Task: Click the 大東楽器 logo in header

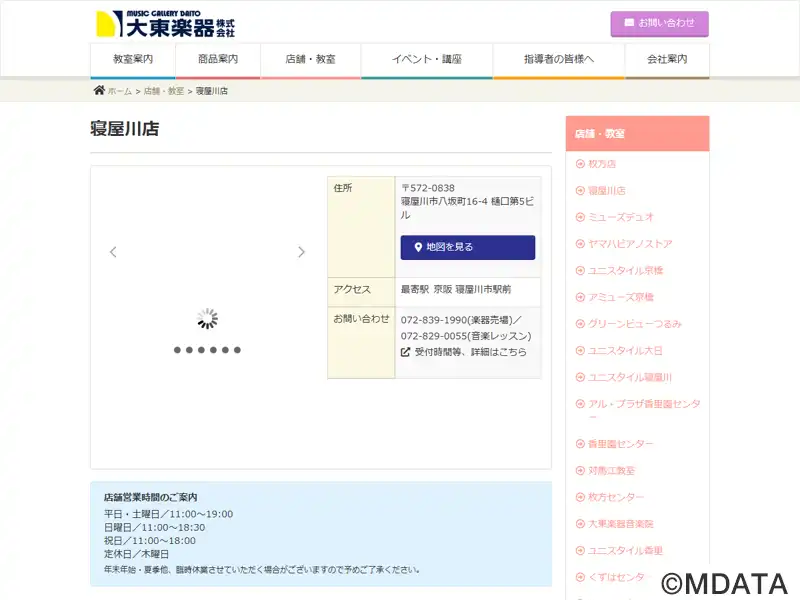Action: click(x=165, y=24)
